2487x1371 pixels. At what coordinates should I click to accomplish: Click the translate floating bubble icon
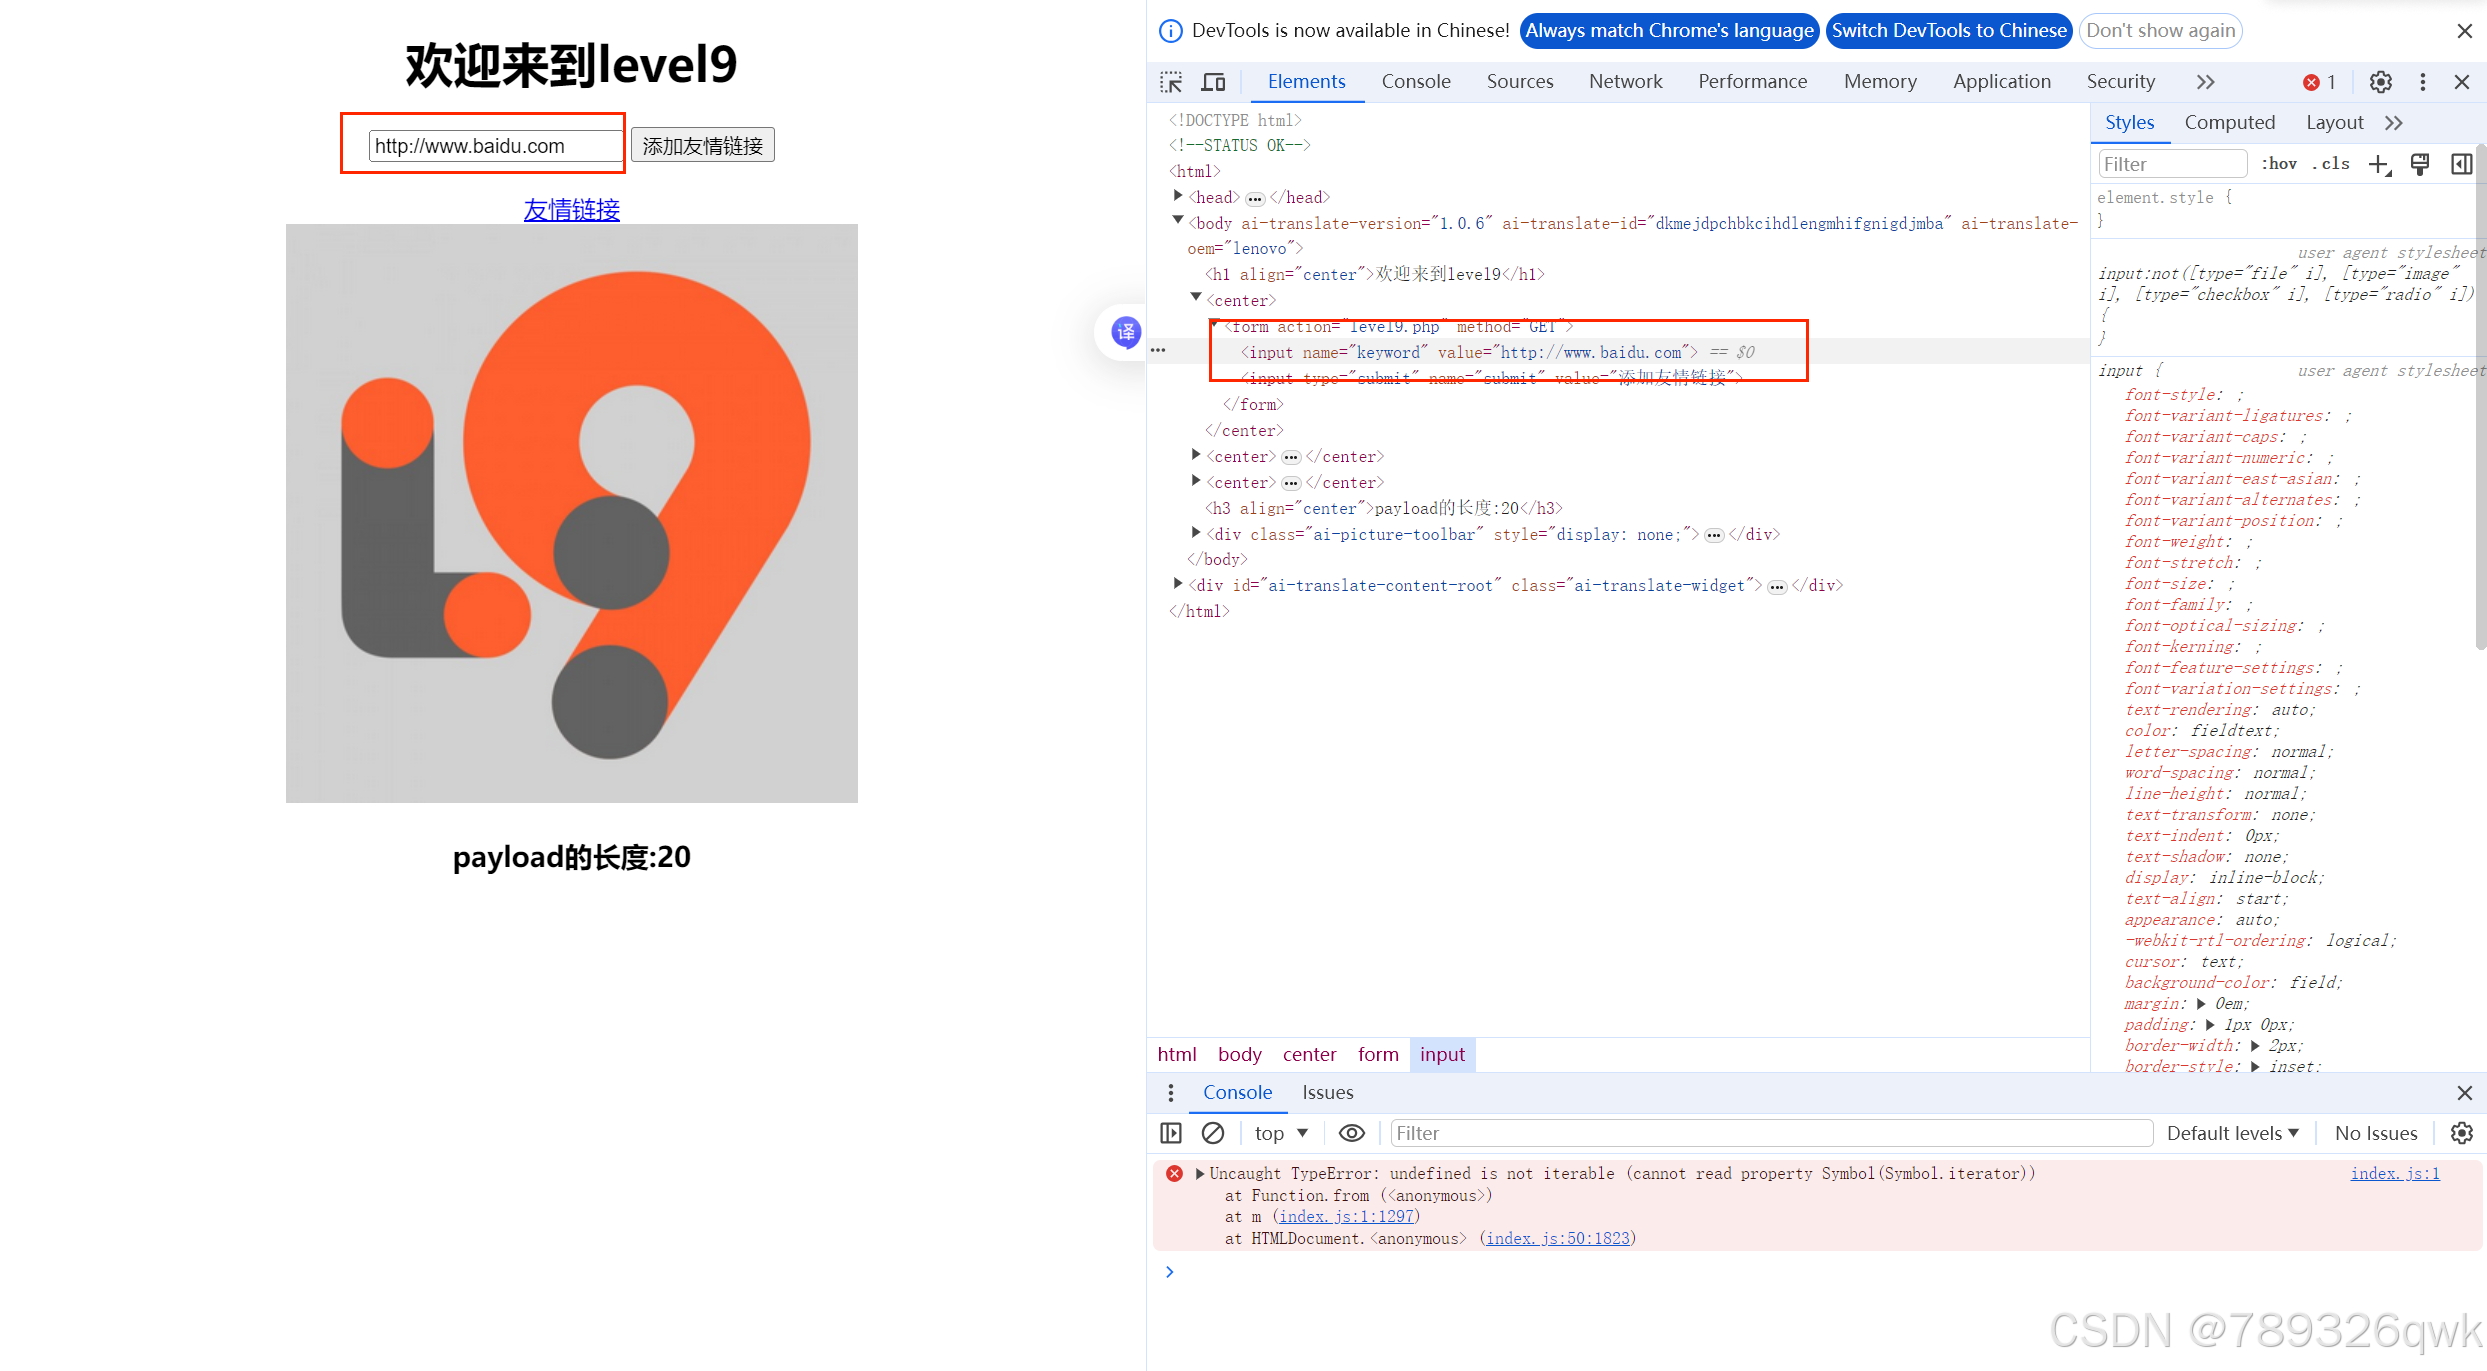(x=1125, y=332)
